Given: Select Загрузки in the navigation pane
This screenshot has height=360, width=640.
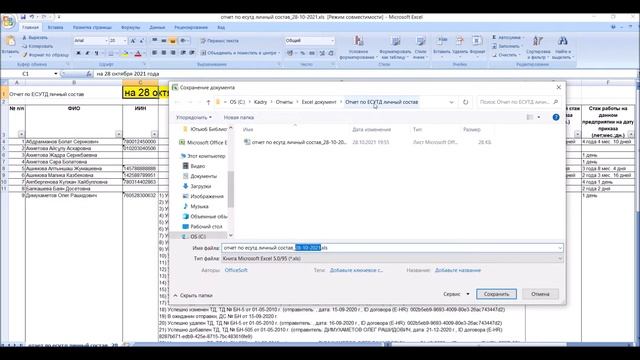Looking at the screenshot, I should (x=200, y=186).
